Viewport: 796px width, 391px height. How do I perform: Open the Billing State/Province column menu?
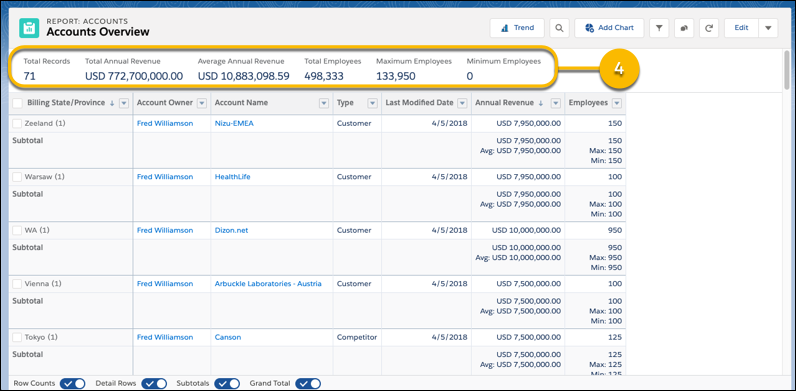point(123,103)
